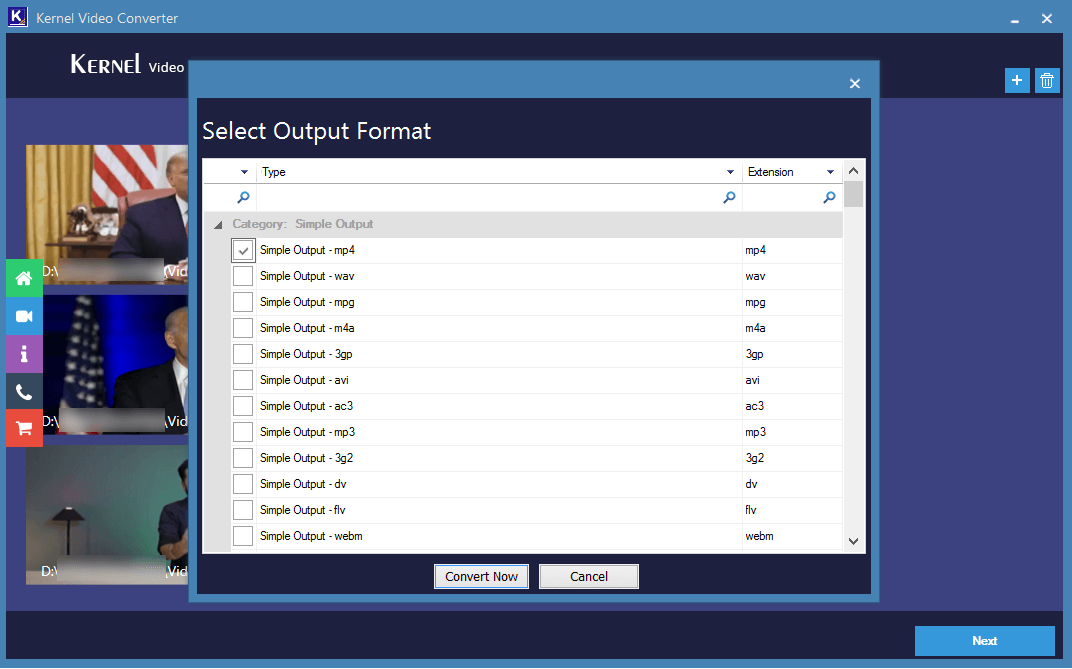Click the 'mp4' extension cell
This screenshot has height=669, width=1072.
click(792, 250)
